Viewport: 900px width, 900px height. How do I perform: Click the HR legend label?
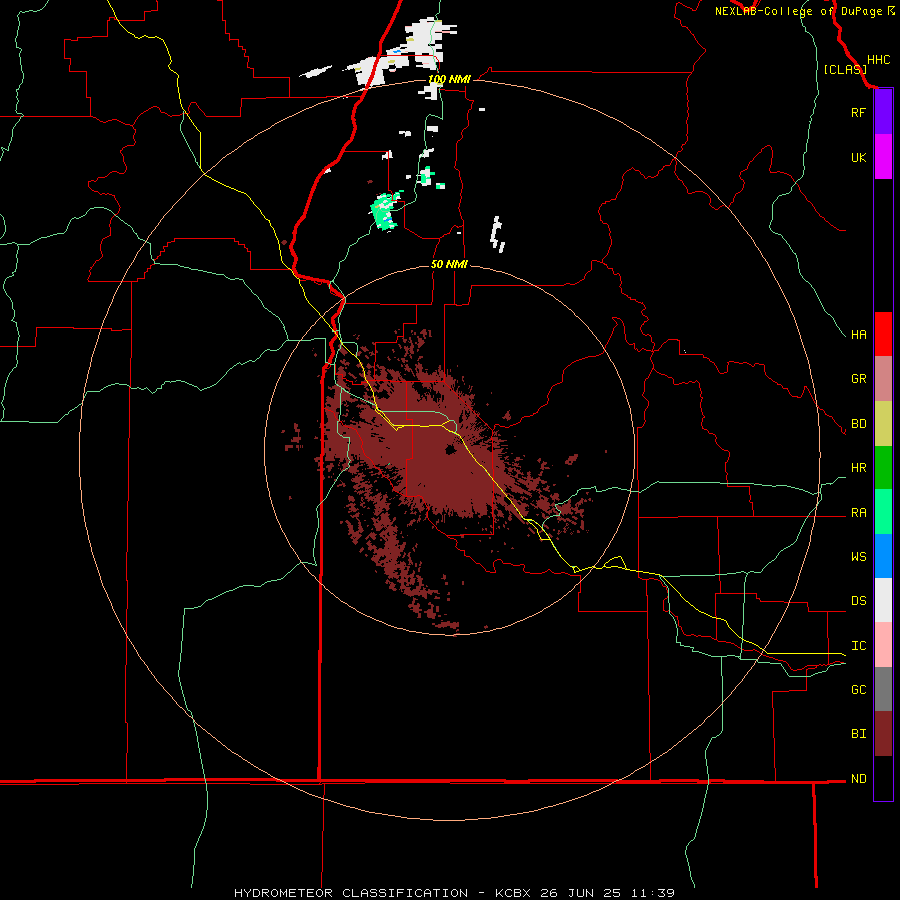click(x=858, y=468)
